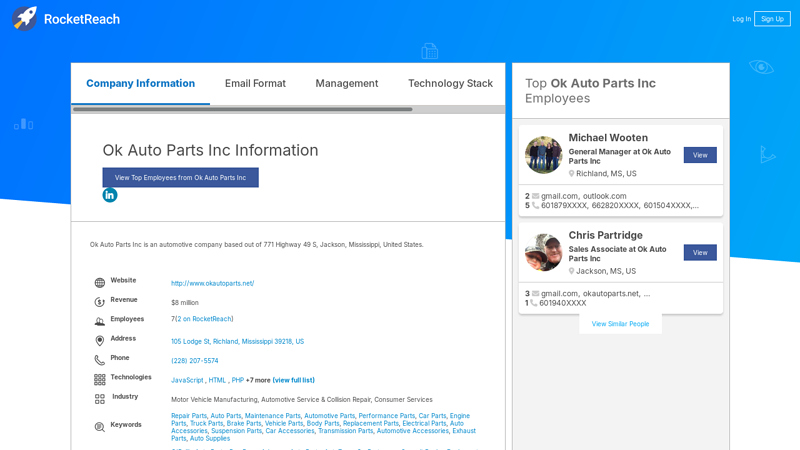This screenshot has height=450, width=800.
Task: Click location pin next to Richland, MS, US
Action: (571, 173)
